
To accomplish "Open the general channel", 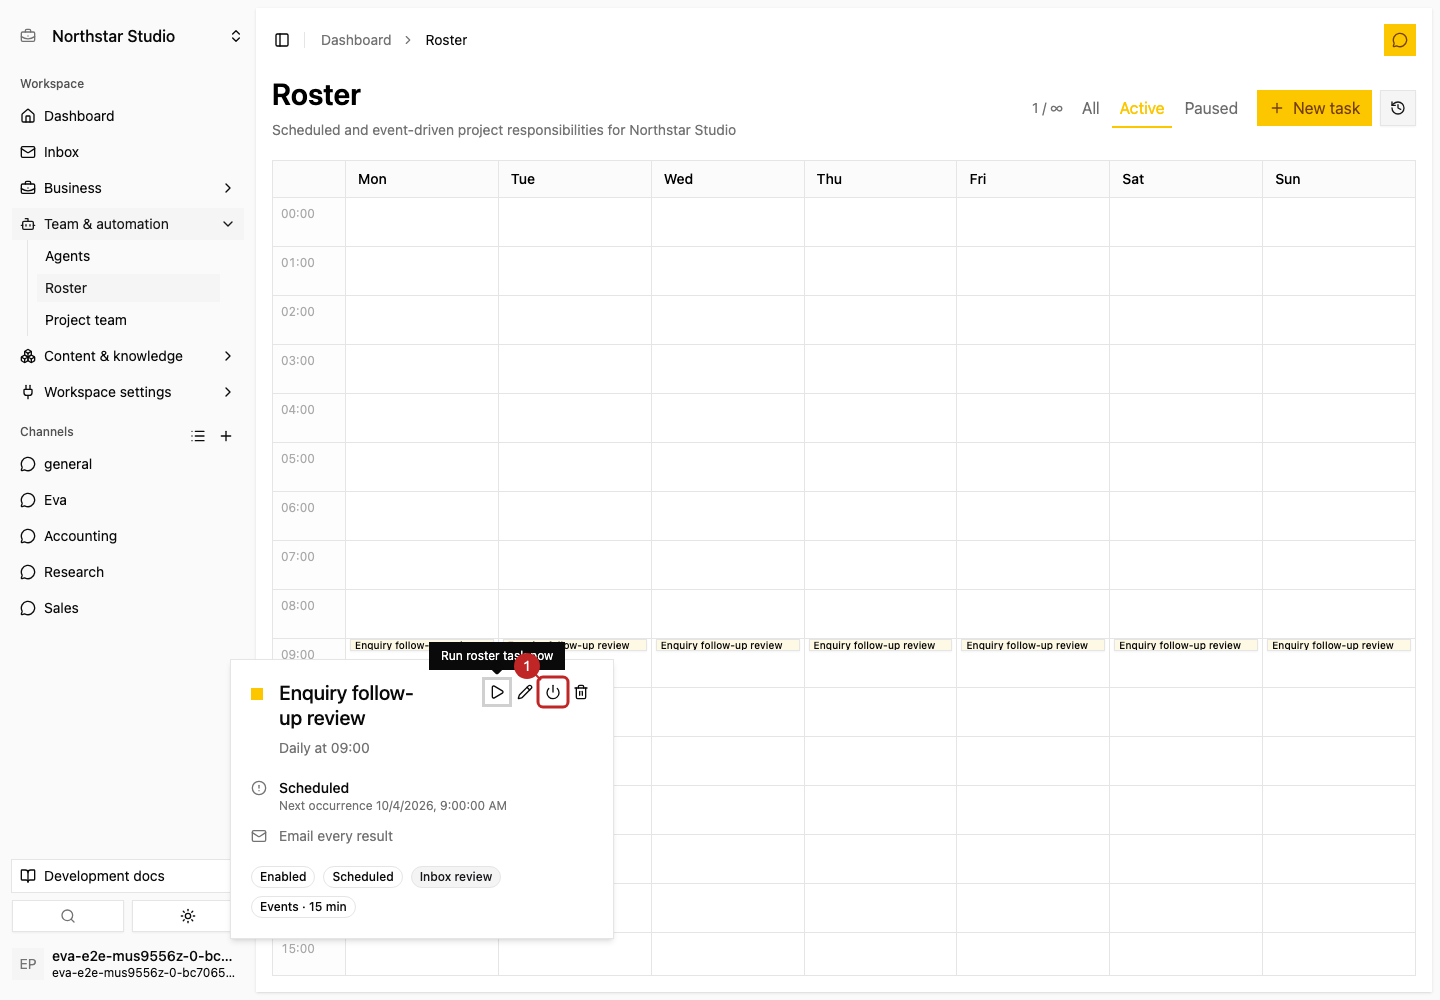I will click(x=128, y=464).
